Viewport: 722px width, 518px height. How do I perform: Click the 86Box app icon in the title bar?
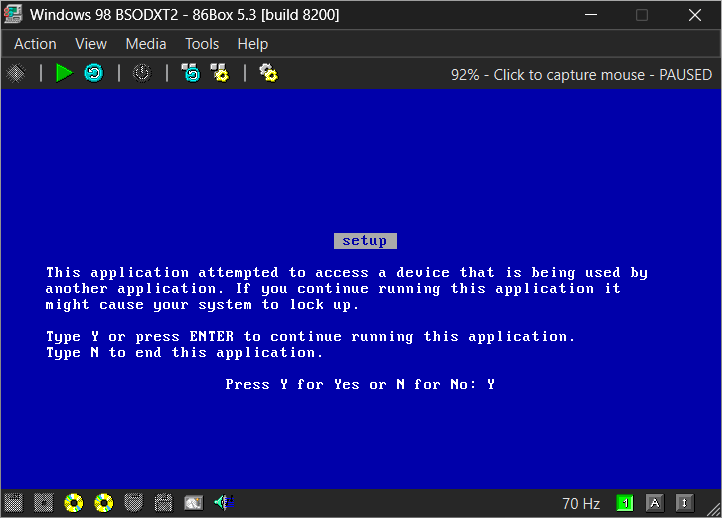[13, 15]
